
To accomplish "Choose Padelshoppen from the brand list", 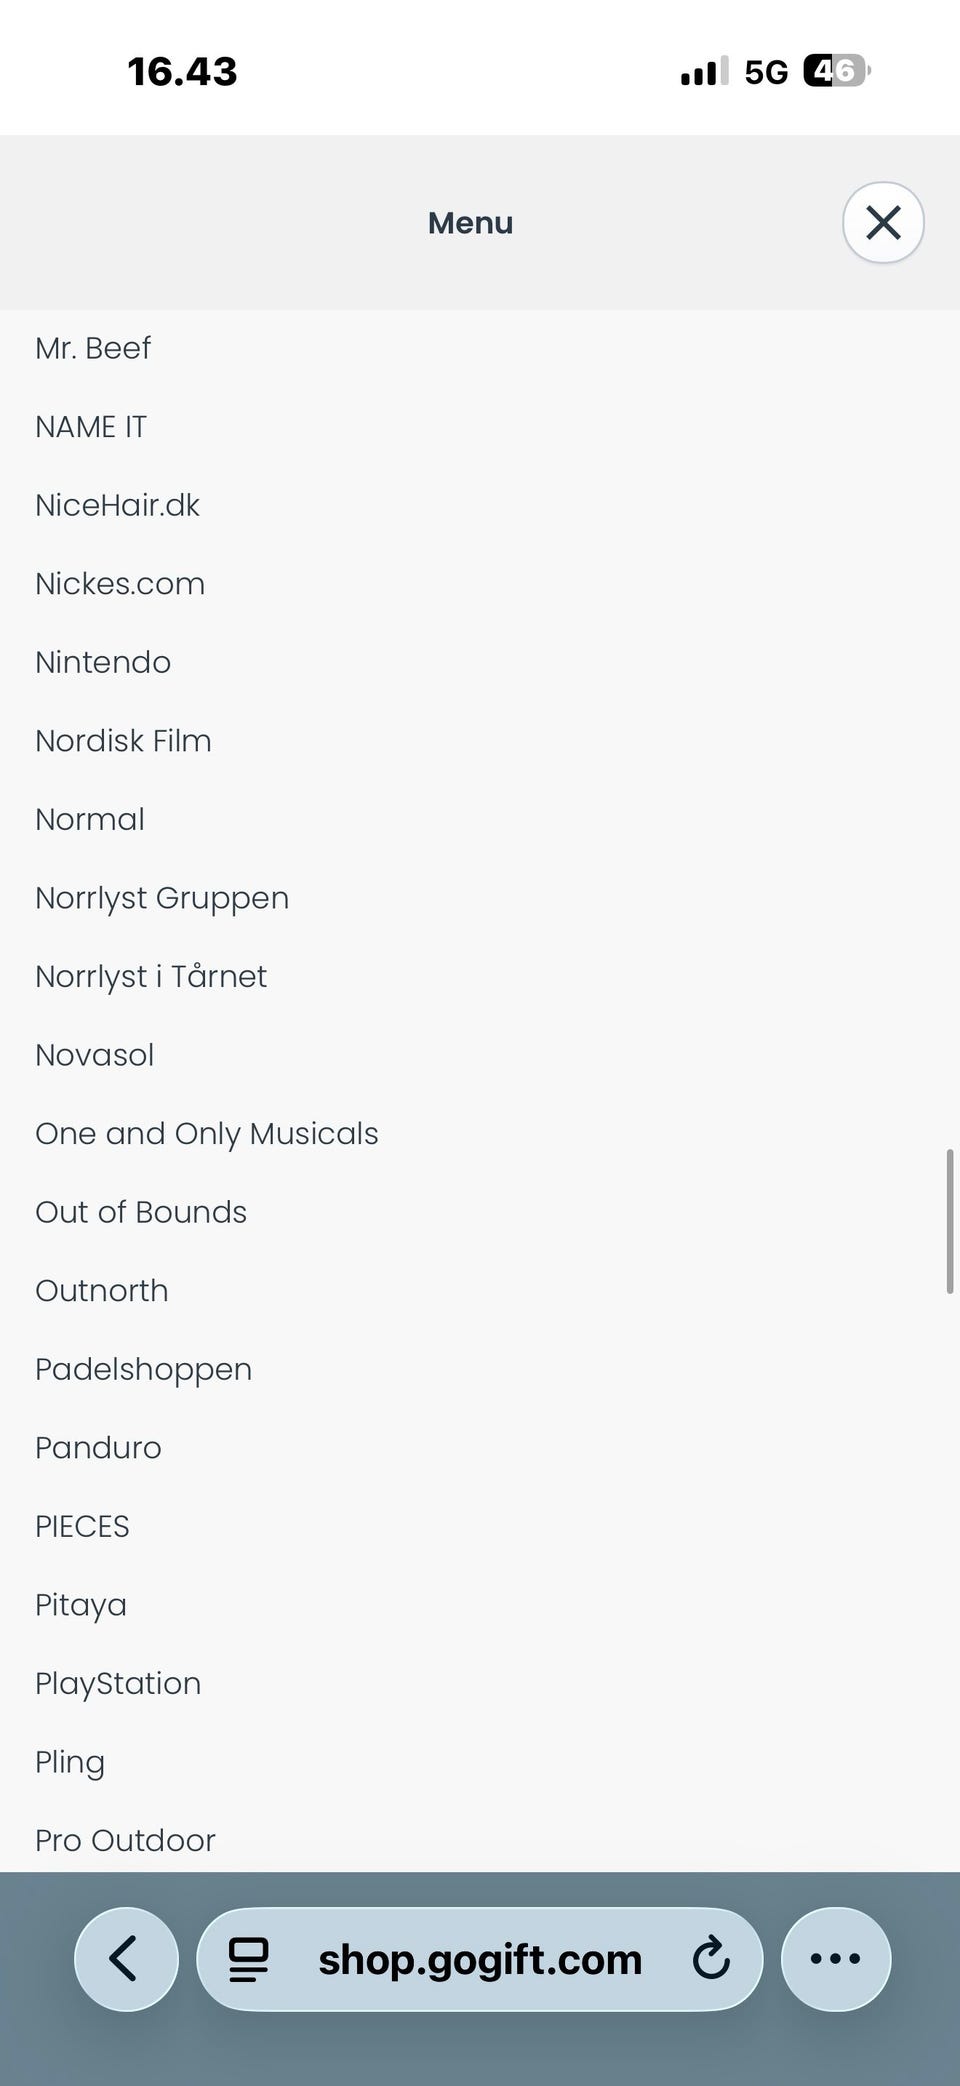I will [144, 1369].
